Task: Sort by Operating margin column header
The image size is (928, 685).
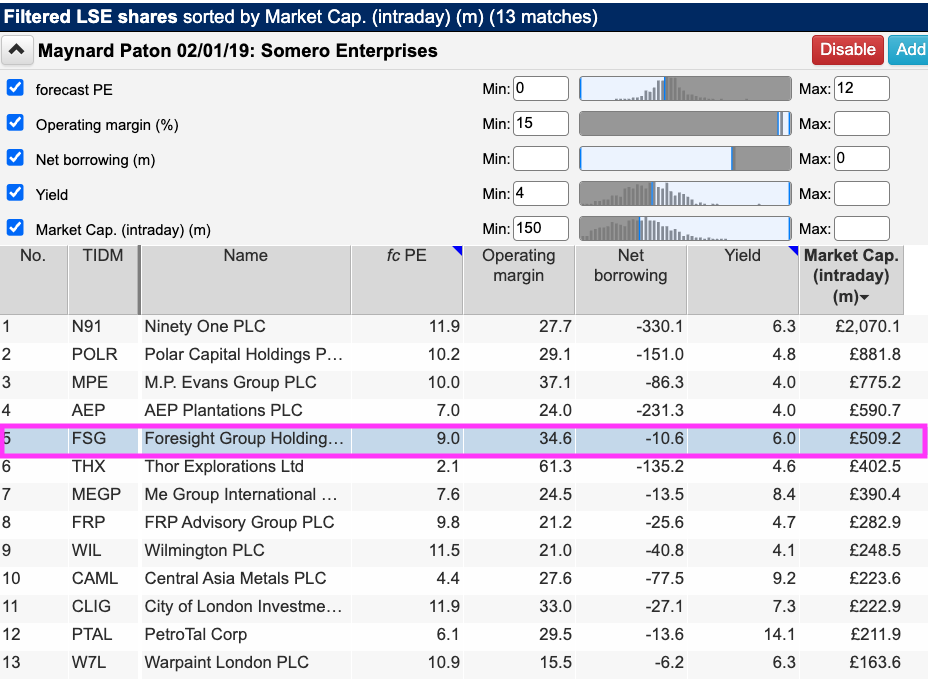Action: [x=518, y=279]
